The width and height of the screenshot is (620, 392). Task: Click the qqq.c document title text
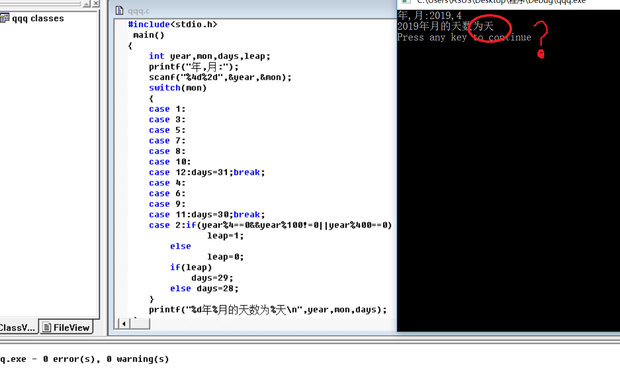[x=138, y=11]
